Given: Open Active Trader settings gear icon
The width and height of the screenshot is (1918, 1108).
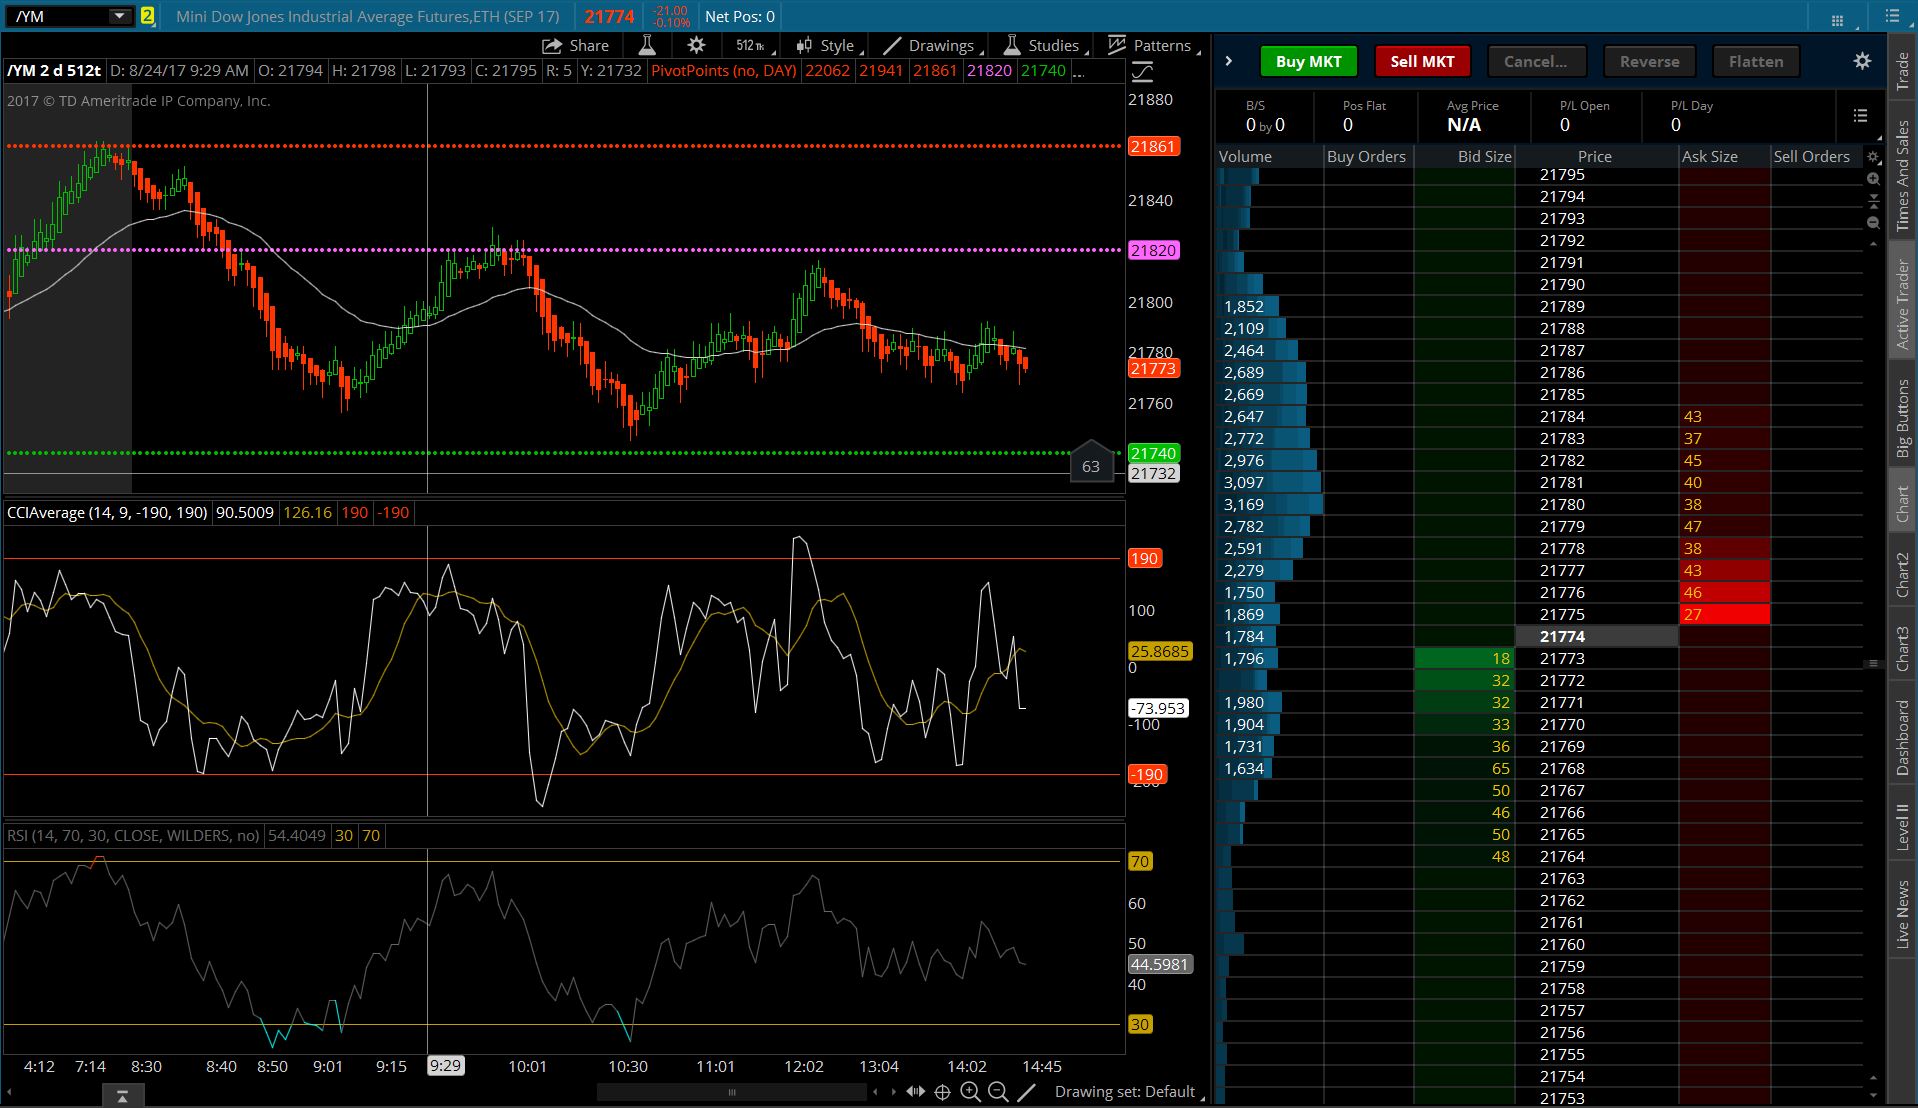Looking at the screenshot, I should (1861, 61).
